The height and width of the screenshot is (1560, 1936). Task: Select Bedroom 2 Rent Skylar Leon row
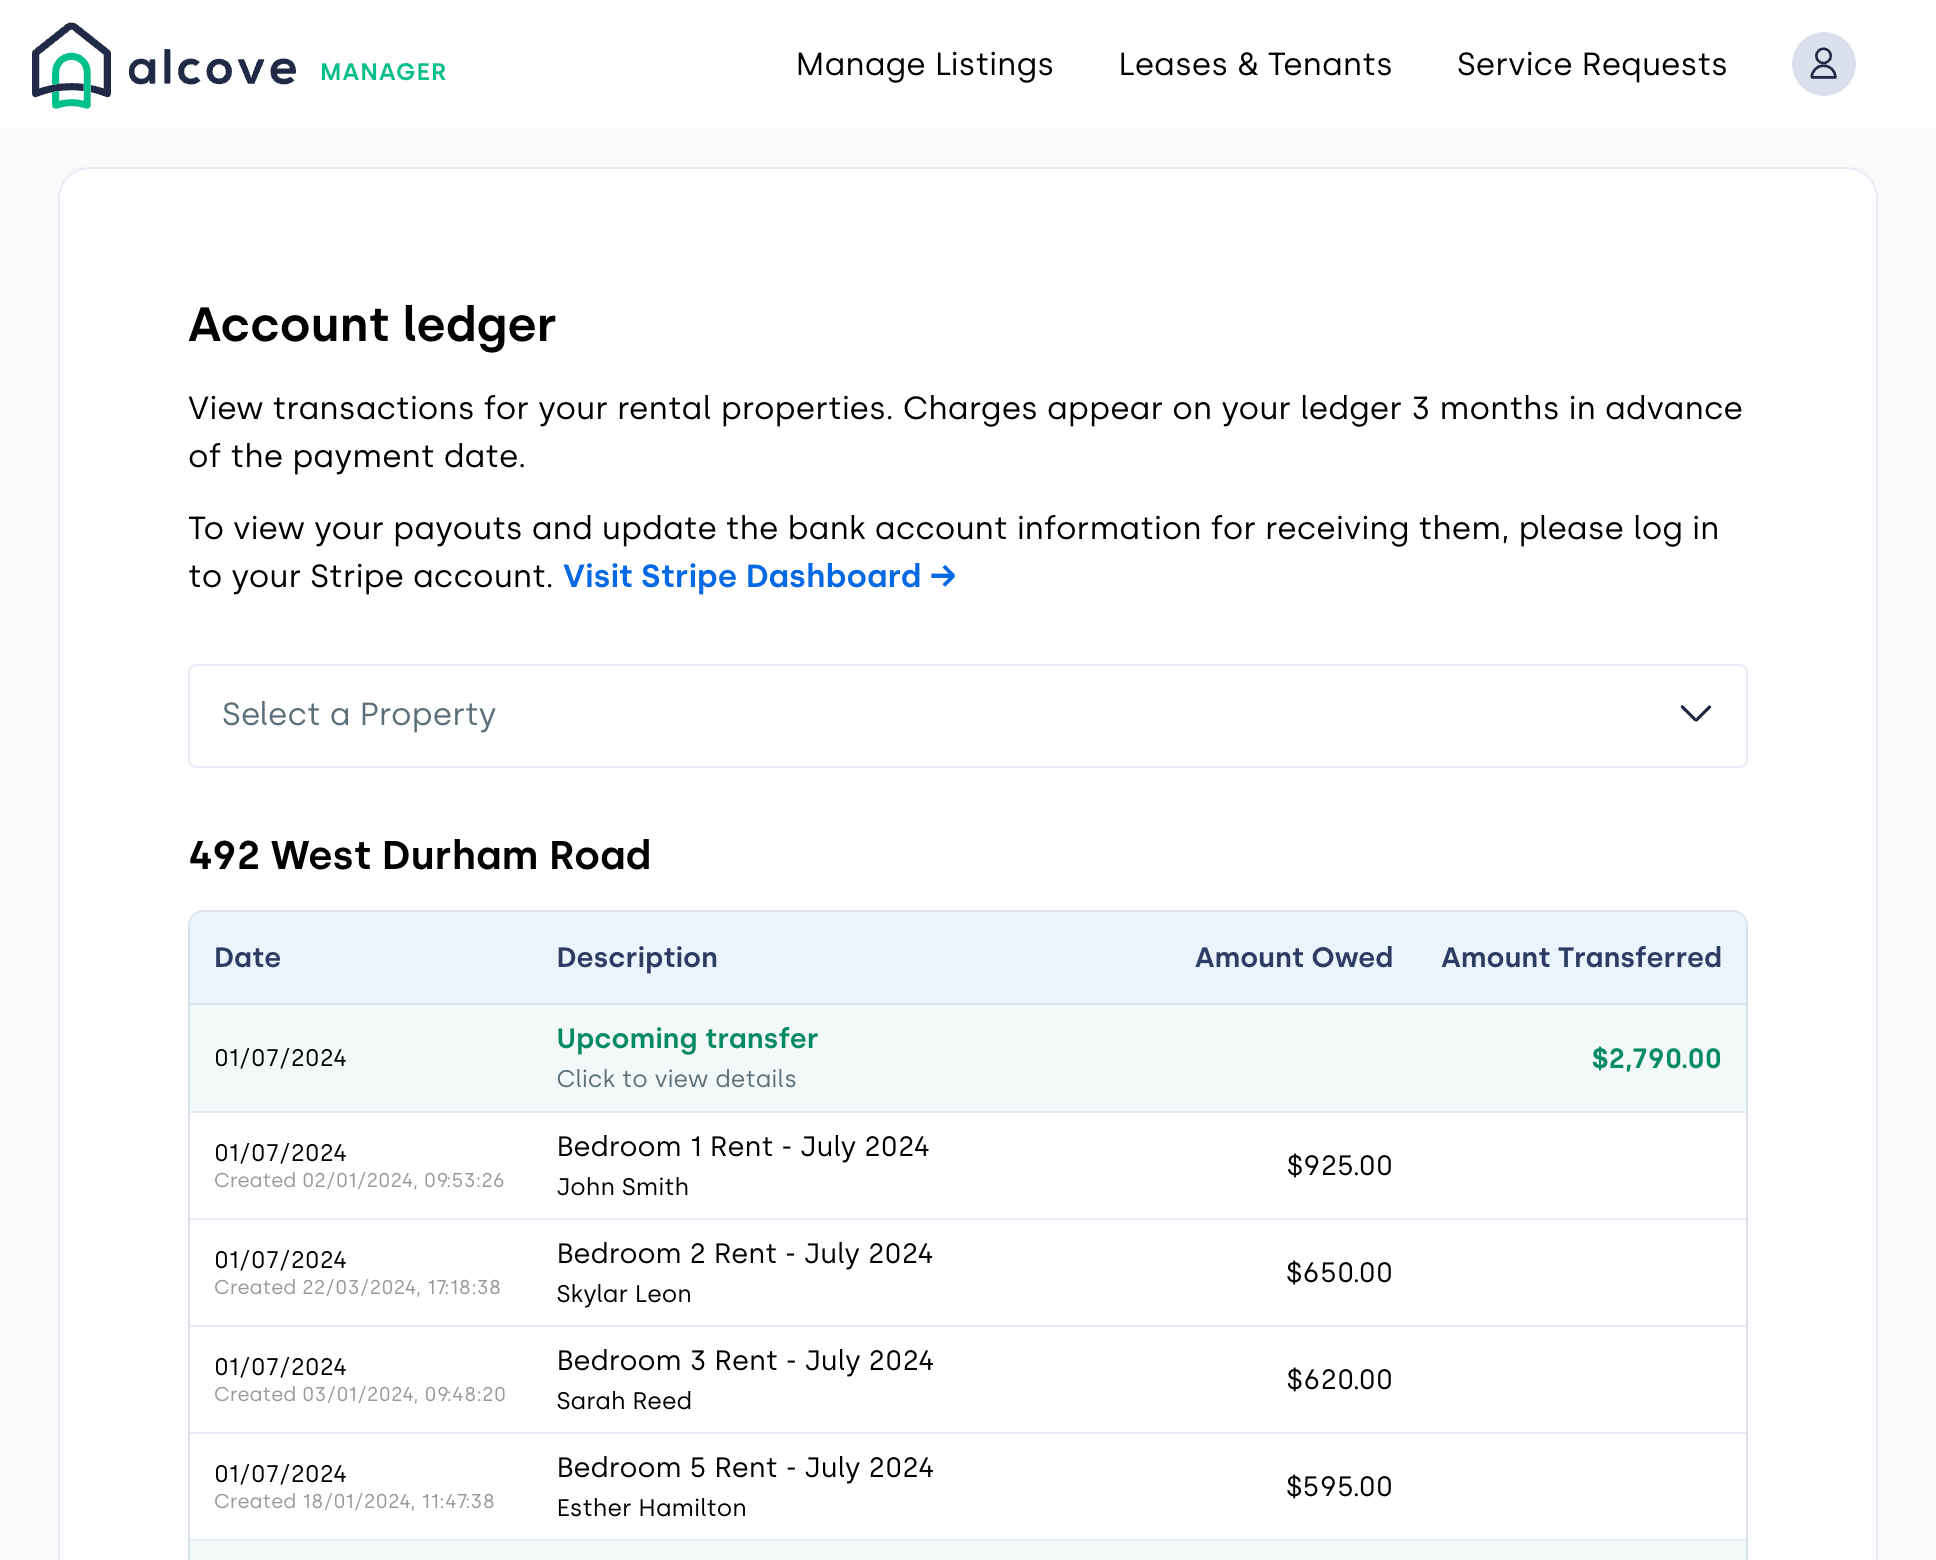coord(744,1254)
